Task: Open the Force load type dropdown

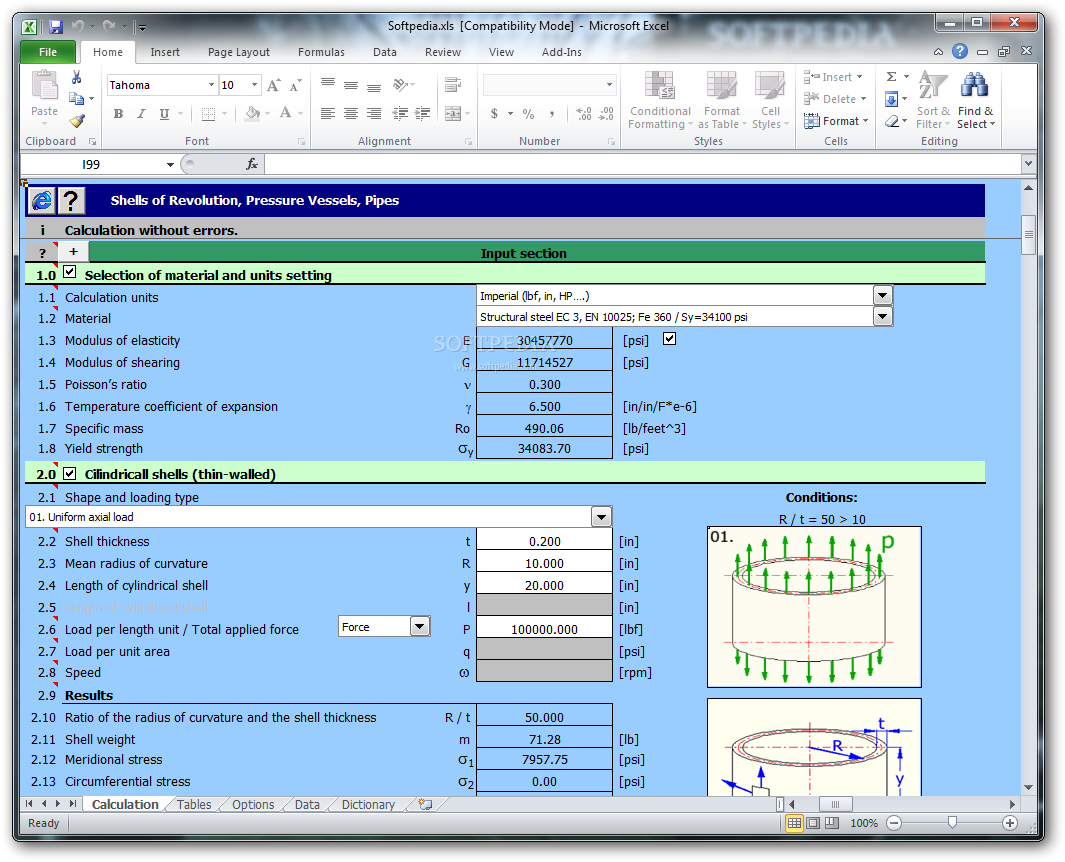Action: point(420,626)
